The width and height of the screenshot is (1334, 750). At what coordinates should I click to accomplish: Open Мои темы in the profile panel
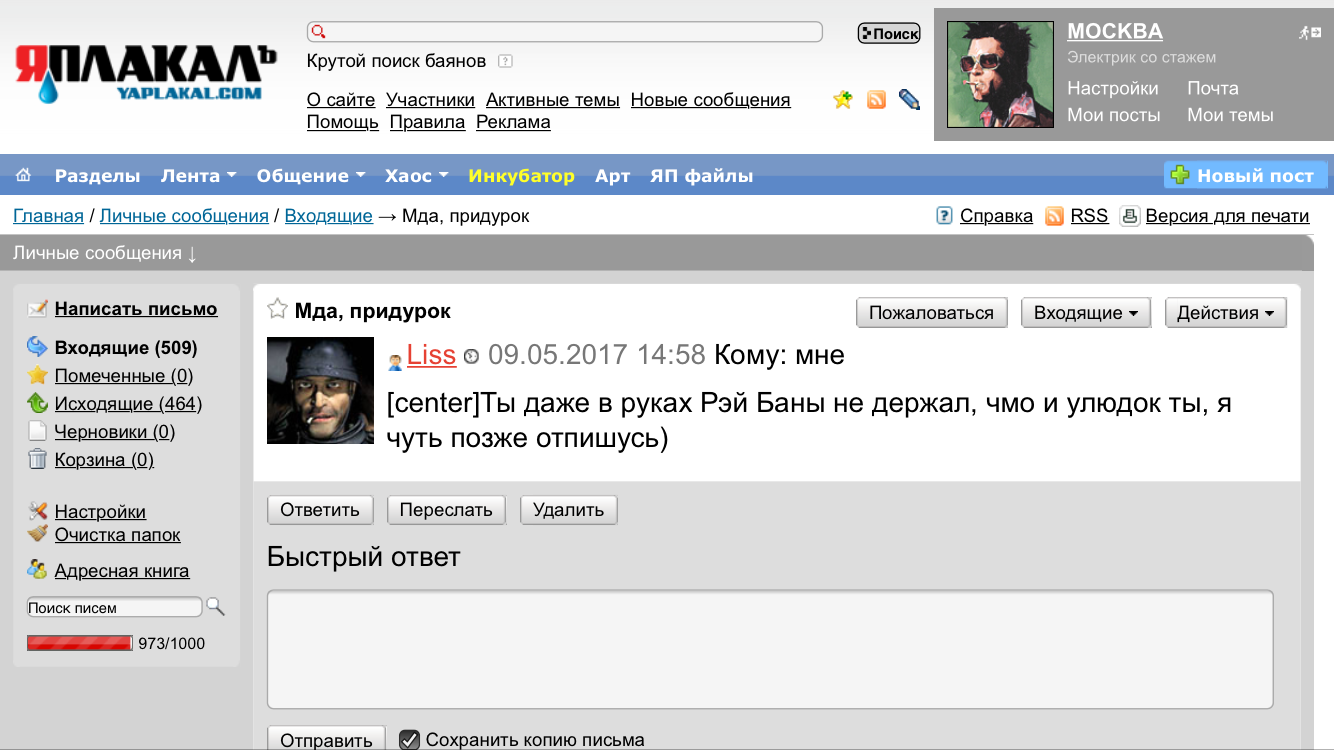pos(1230,115)
